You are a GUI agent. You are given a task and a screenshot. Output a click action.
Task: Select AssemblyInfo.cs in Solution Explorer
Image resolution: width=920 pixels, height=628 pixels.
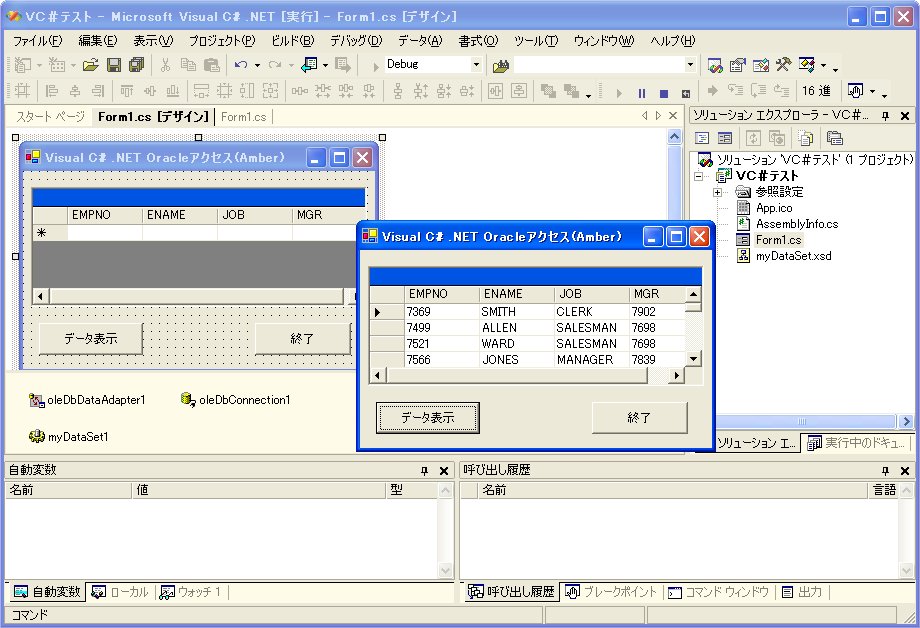(x=797, y=224)
